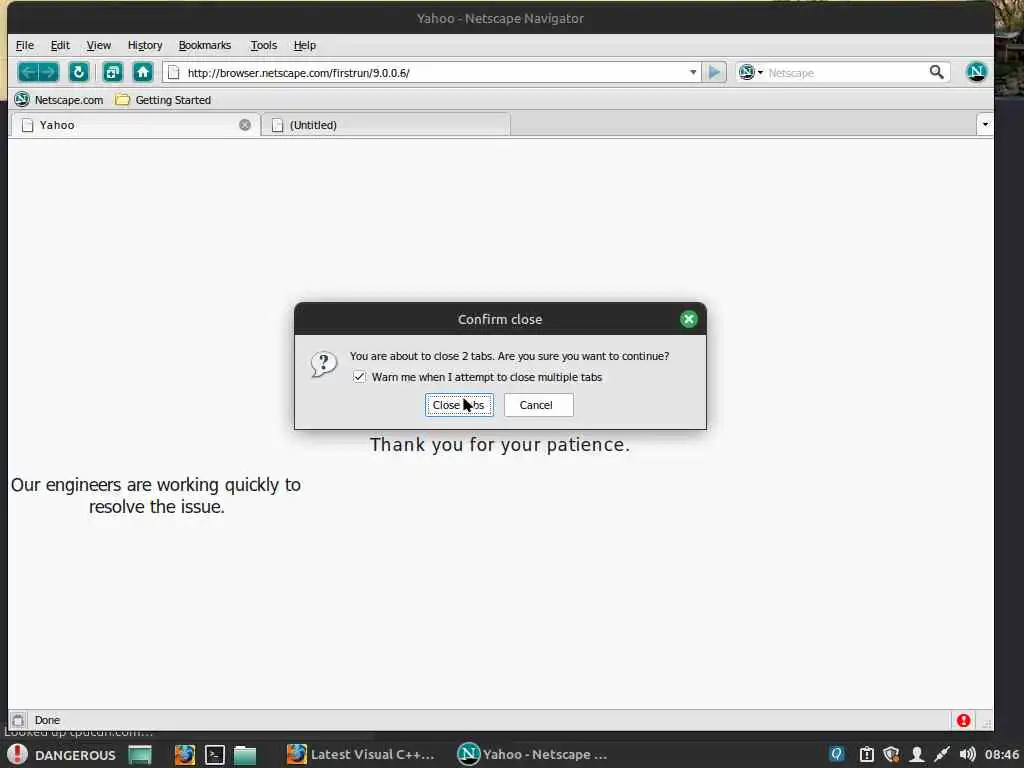Click the Go arrow next to the address bar
Viewport: 1024px width, 768px height.
[x=714, y=72]
